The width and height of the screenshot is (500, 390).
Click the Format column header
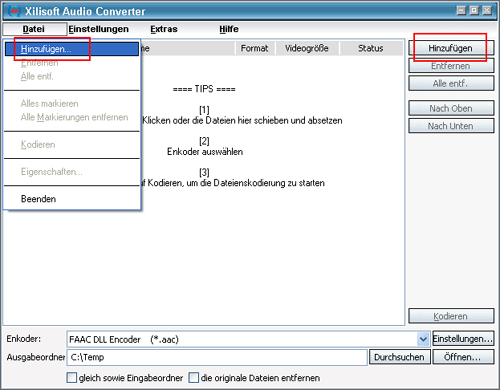coord(255,48)
